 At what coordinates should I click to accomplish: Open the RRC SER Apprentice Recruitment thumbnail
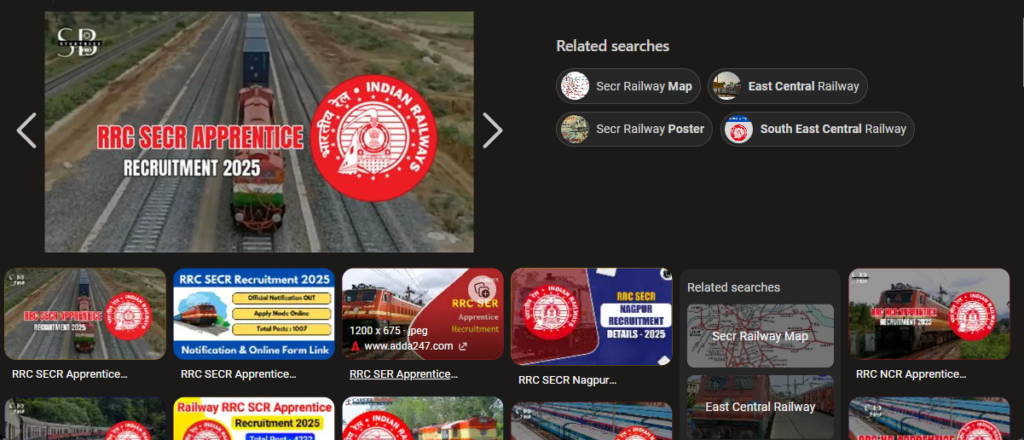[x=423, y=314]
